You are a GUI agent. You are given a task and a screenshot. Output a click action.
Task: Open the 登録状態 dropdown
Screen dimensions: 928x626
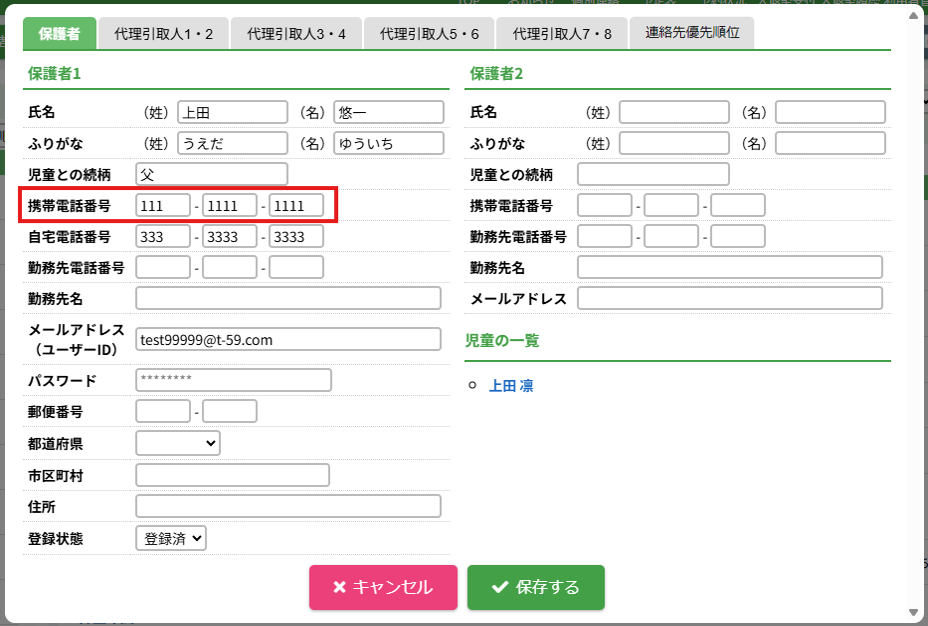[x=171, y=538]
